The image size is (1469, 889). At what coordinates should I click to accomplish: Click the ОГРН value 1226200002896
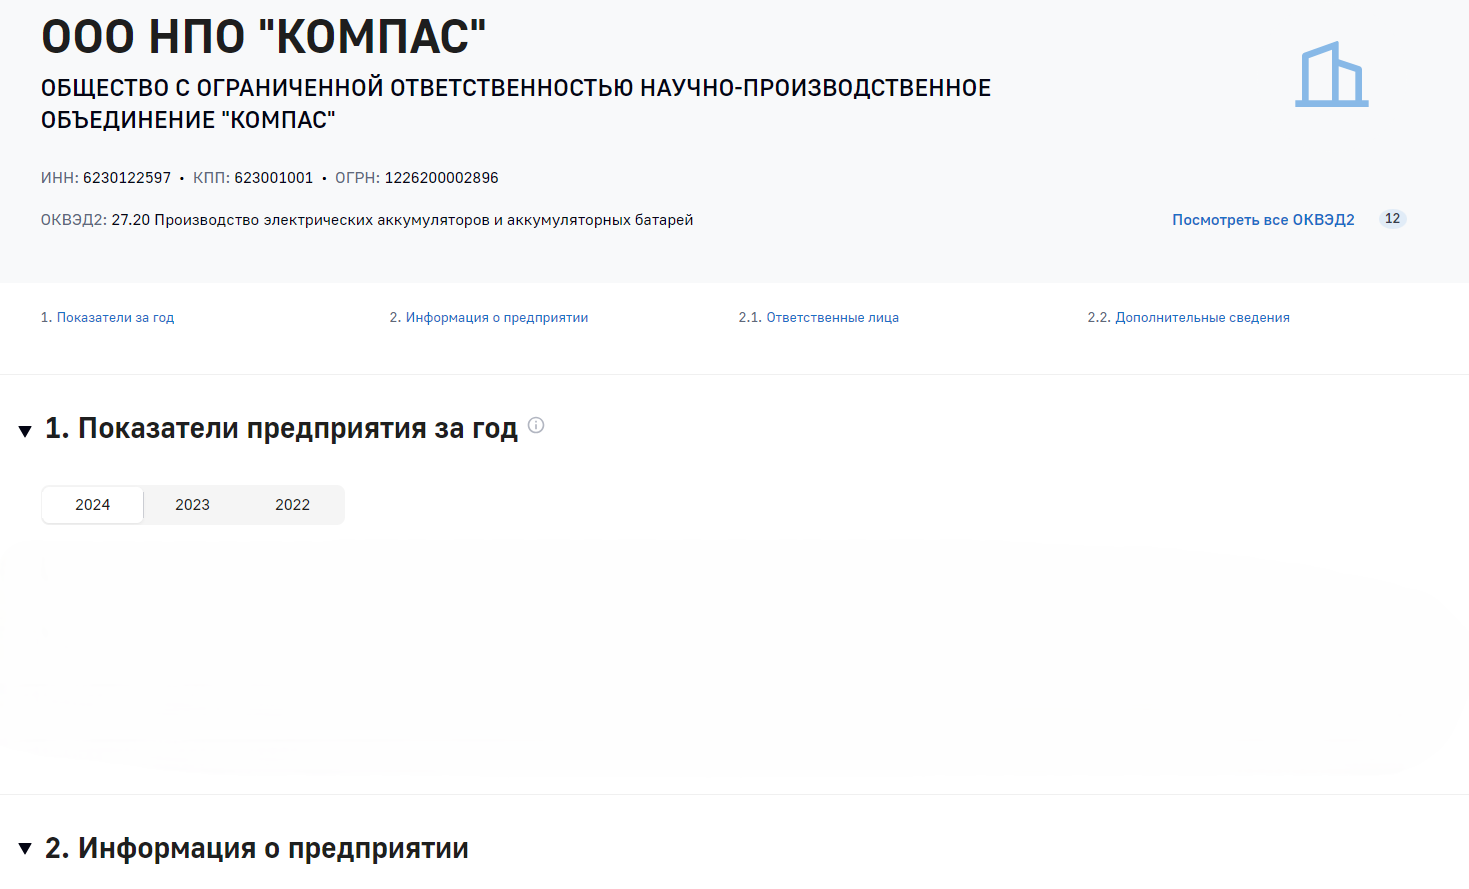click(442, 178)
